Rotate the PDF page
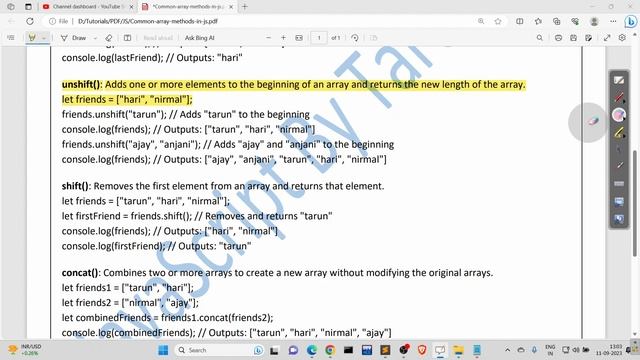 pyautogui.click(x=355, y=38)
